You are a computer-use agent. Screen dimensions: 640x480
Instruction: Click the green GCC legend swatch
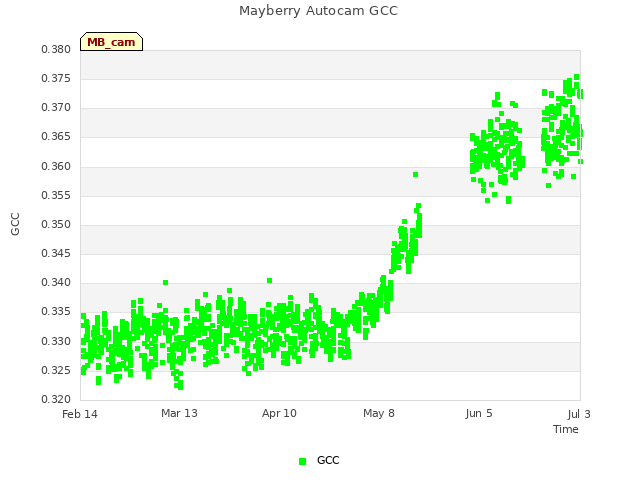point(302,461)
